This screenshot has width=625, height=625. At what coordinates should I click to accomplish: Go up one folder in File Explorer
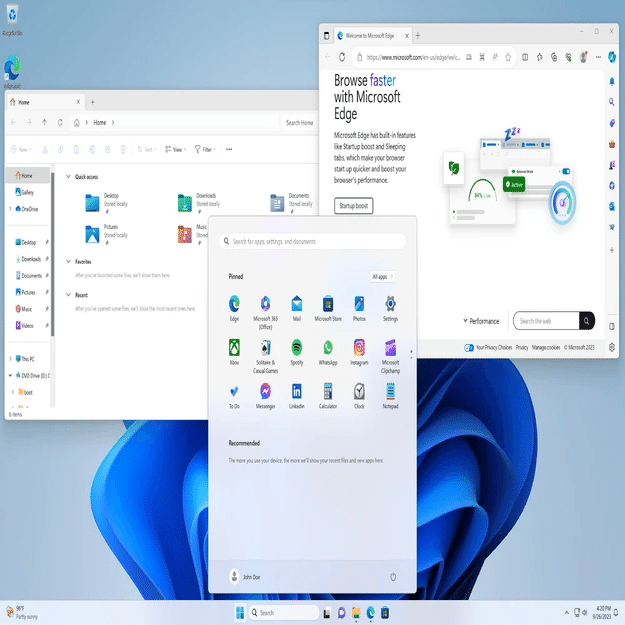coord(44,122)
